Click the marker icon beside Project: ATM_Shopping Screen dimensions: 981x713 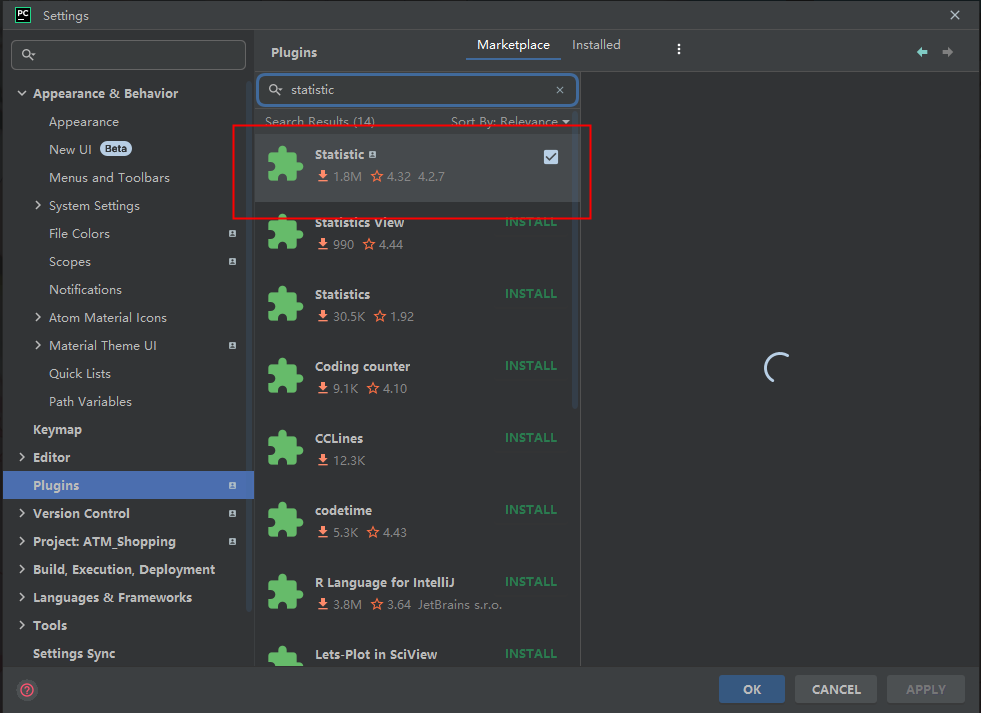[x=232, y=542]
